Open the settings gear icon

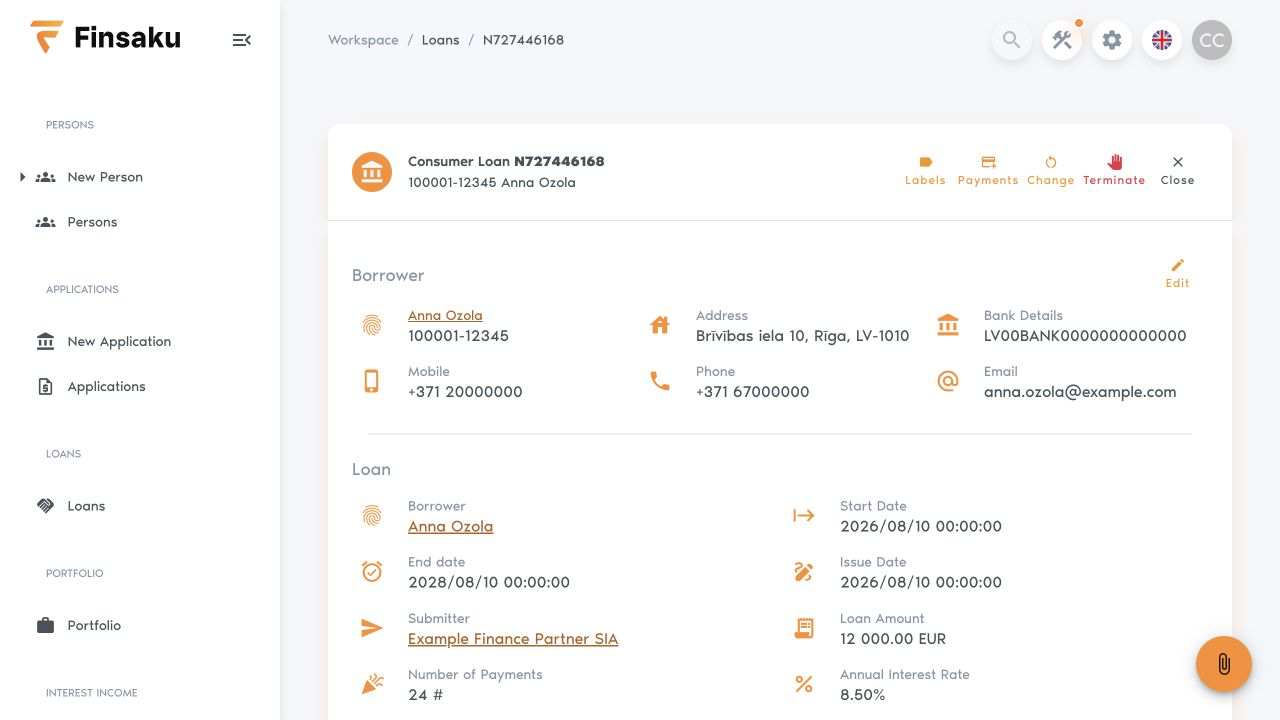click(1112, 40)
